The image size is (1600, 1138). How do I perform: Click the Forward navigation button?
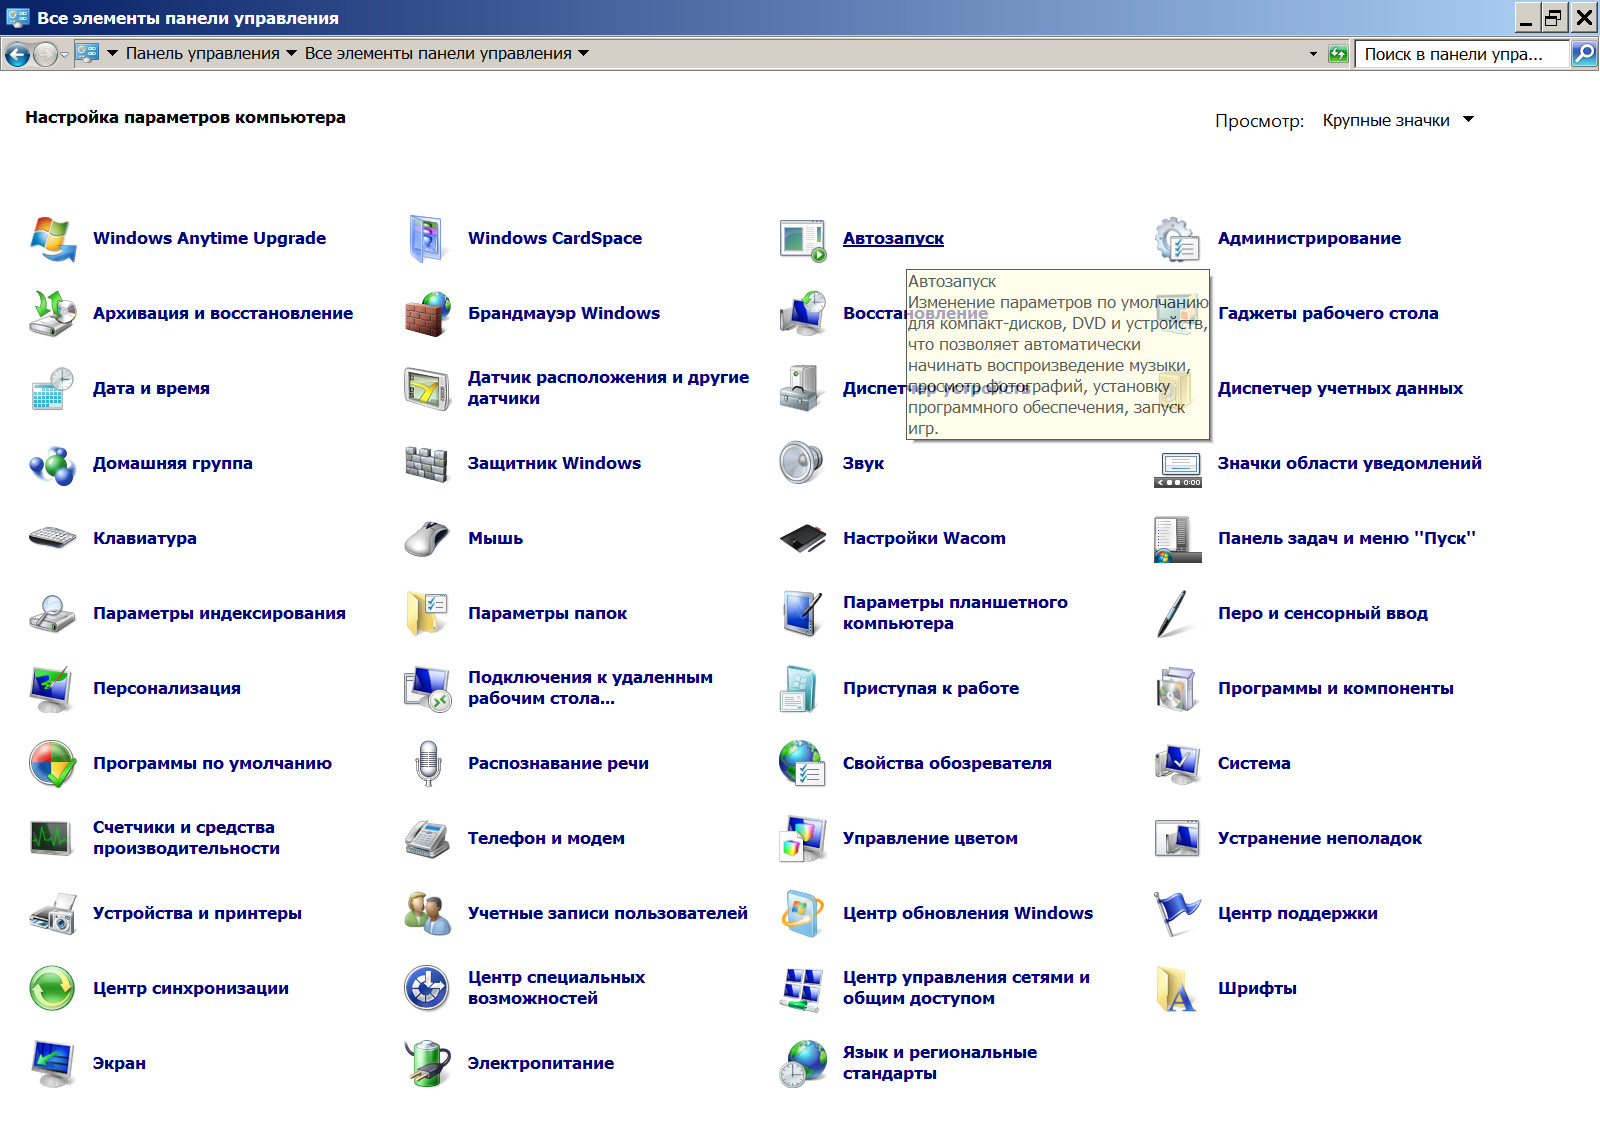coord(45,54)
